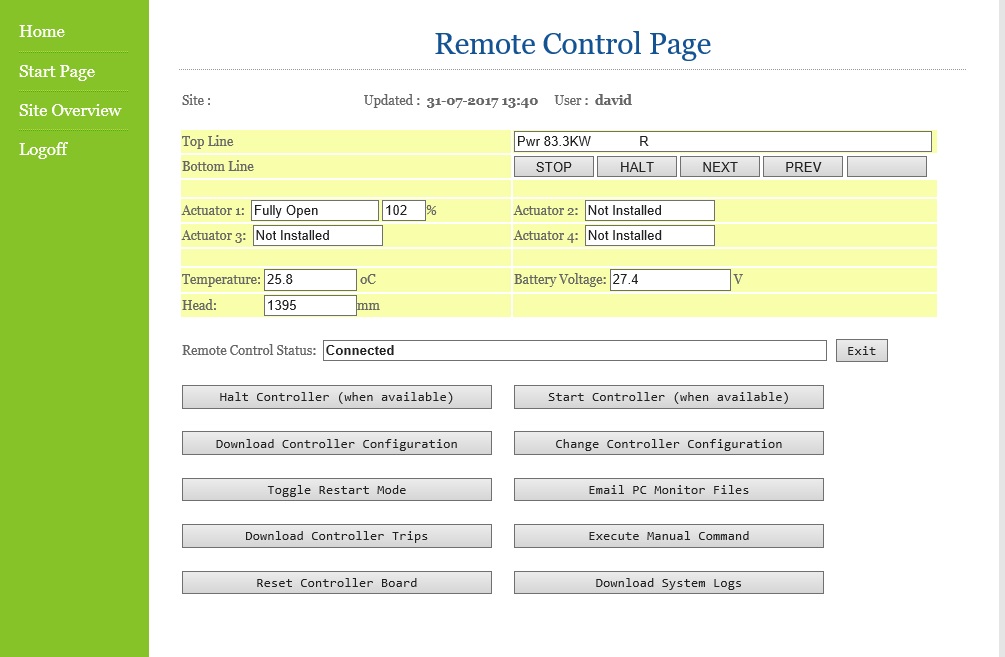
Task: Click the Temperature field 25.8
Action: [310, 279]
